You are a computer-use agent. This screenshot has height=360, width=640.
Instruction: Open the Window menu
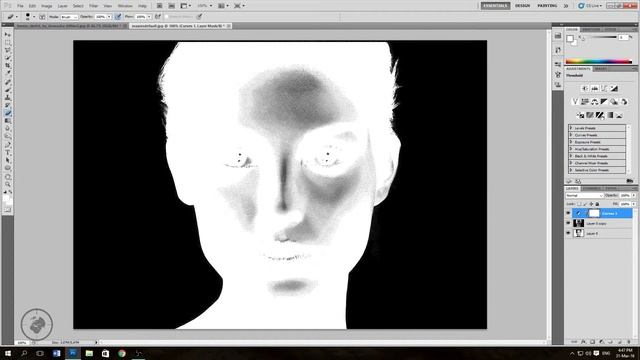pyautogui.click(x=125, y=6)
